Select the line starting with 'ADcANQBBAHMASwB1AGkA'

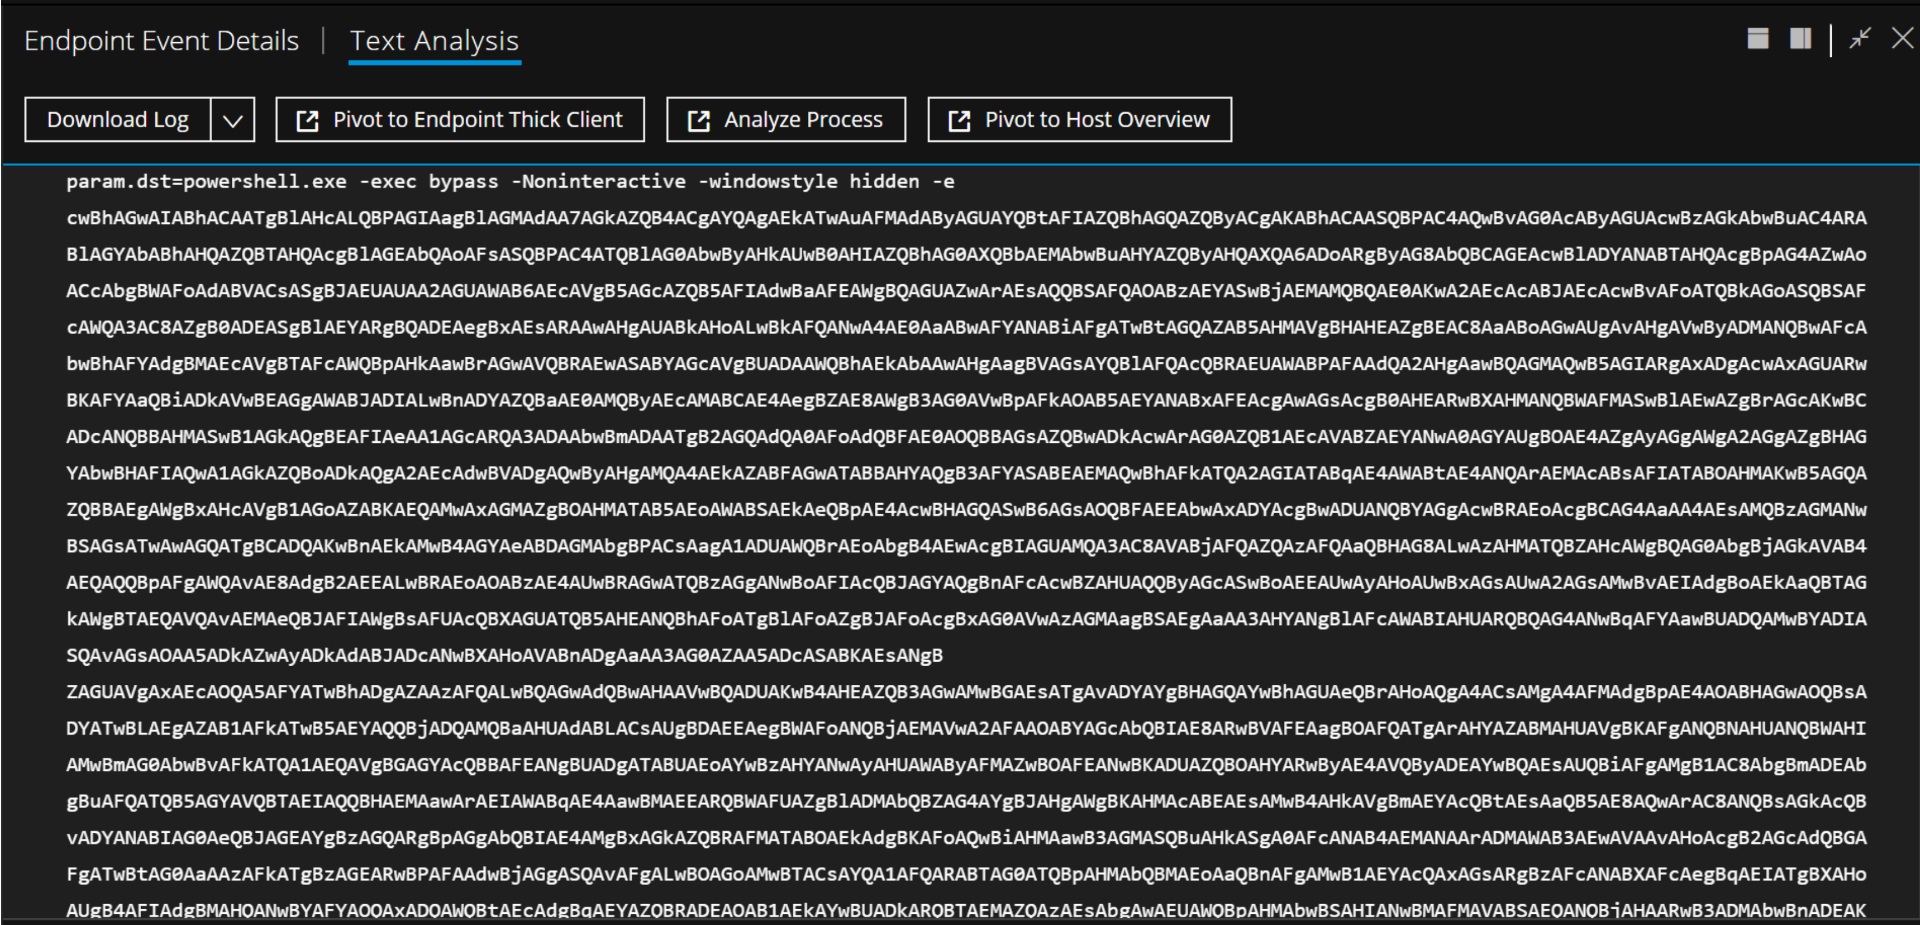[966, 437]
